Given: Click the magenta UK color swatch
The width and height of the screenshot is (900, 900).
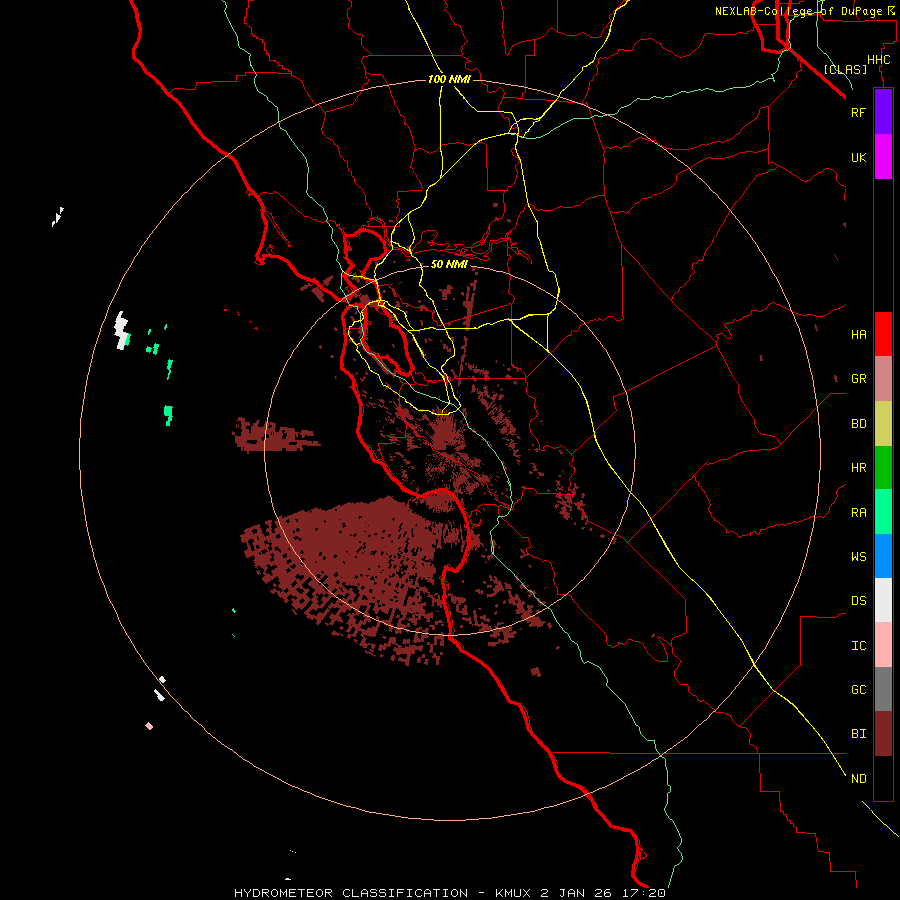Looking at the screenshot, I should pos(883,157).
